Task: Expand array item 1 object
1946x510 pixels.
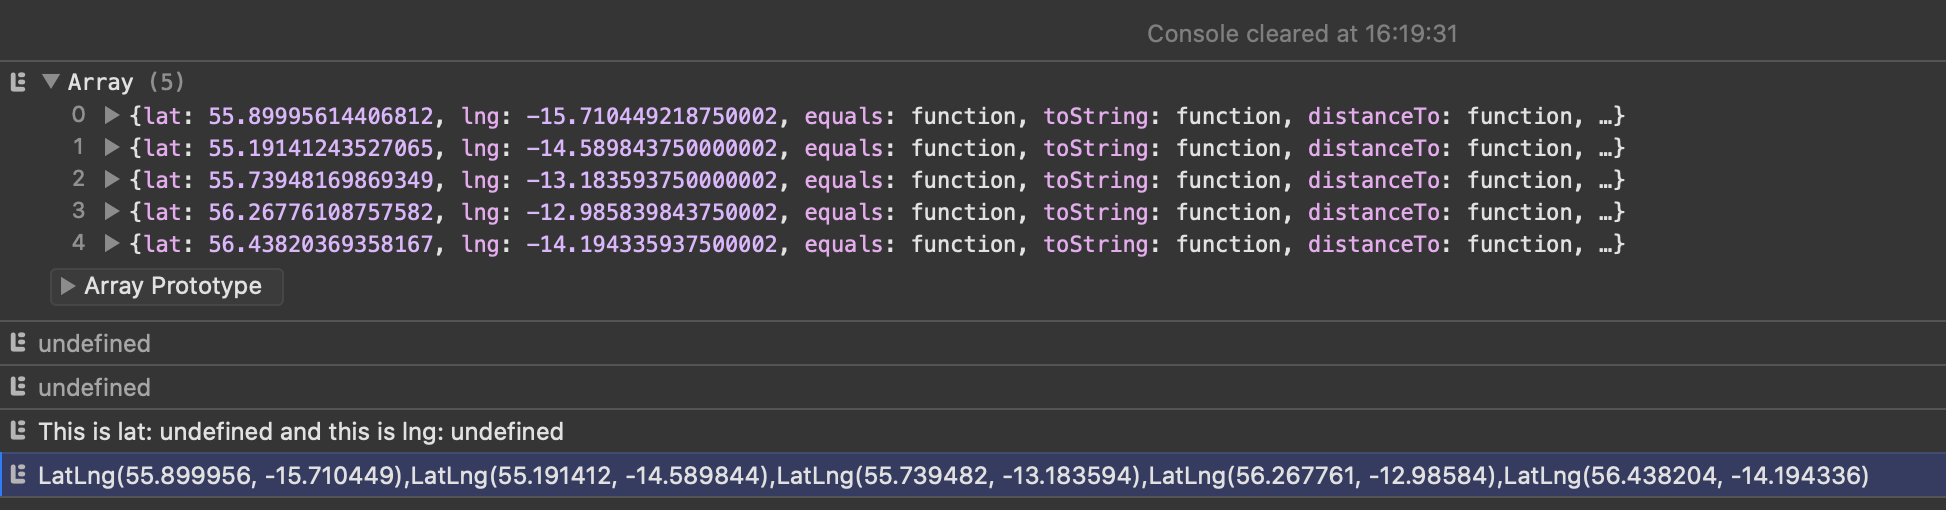Action: pos(112,148)
